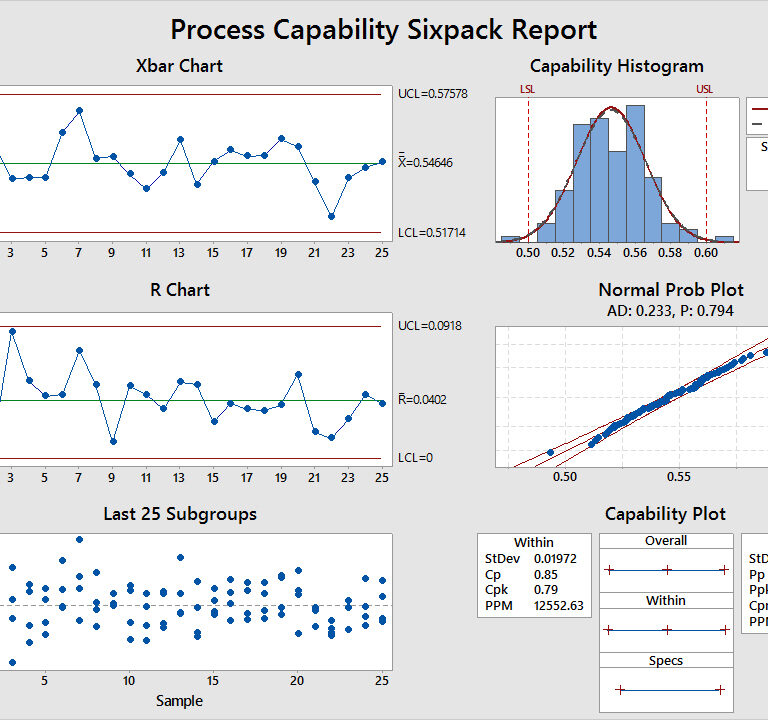768x720 pixels.
Task: Select the AD: 0.233, P: 0.794 subtitle
Action: click(x=670, y=311)
